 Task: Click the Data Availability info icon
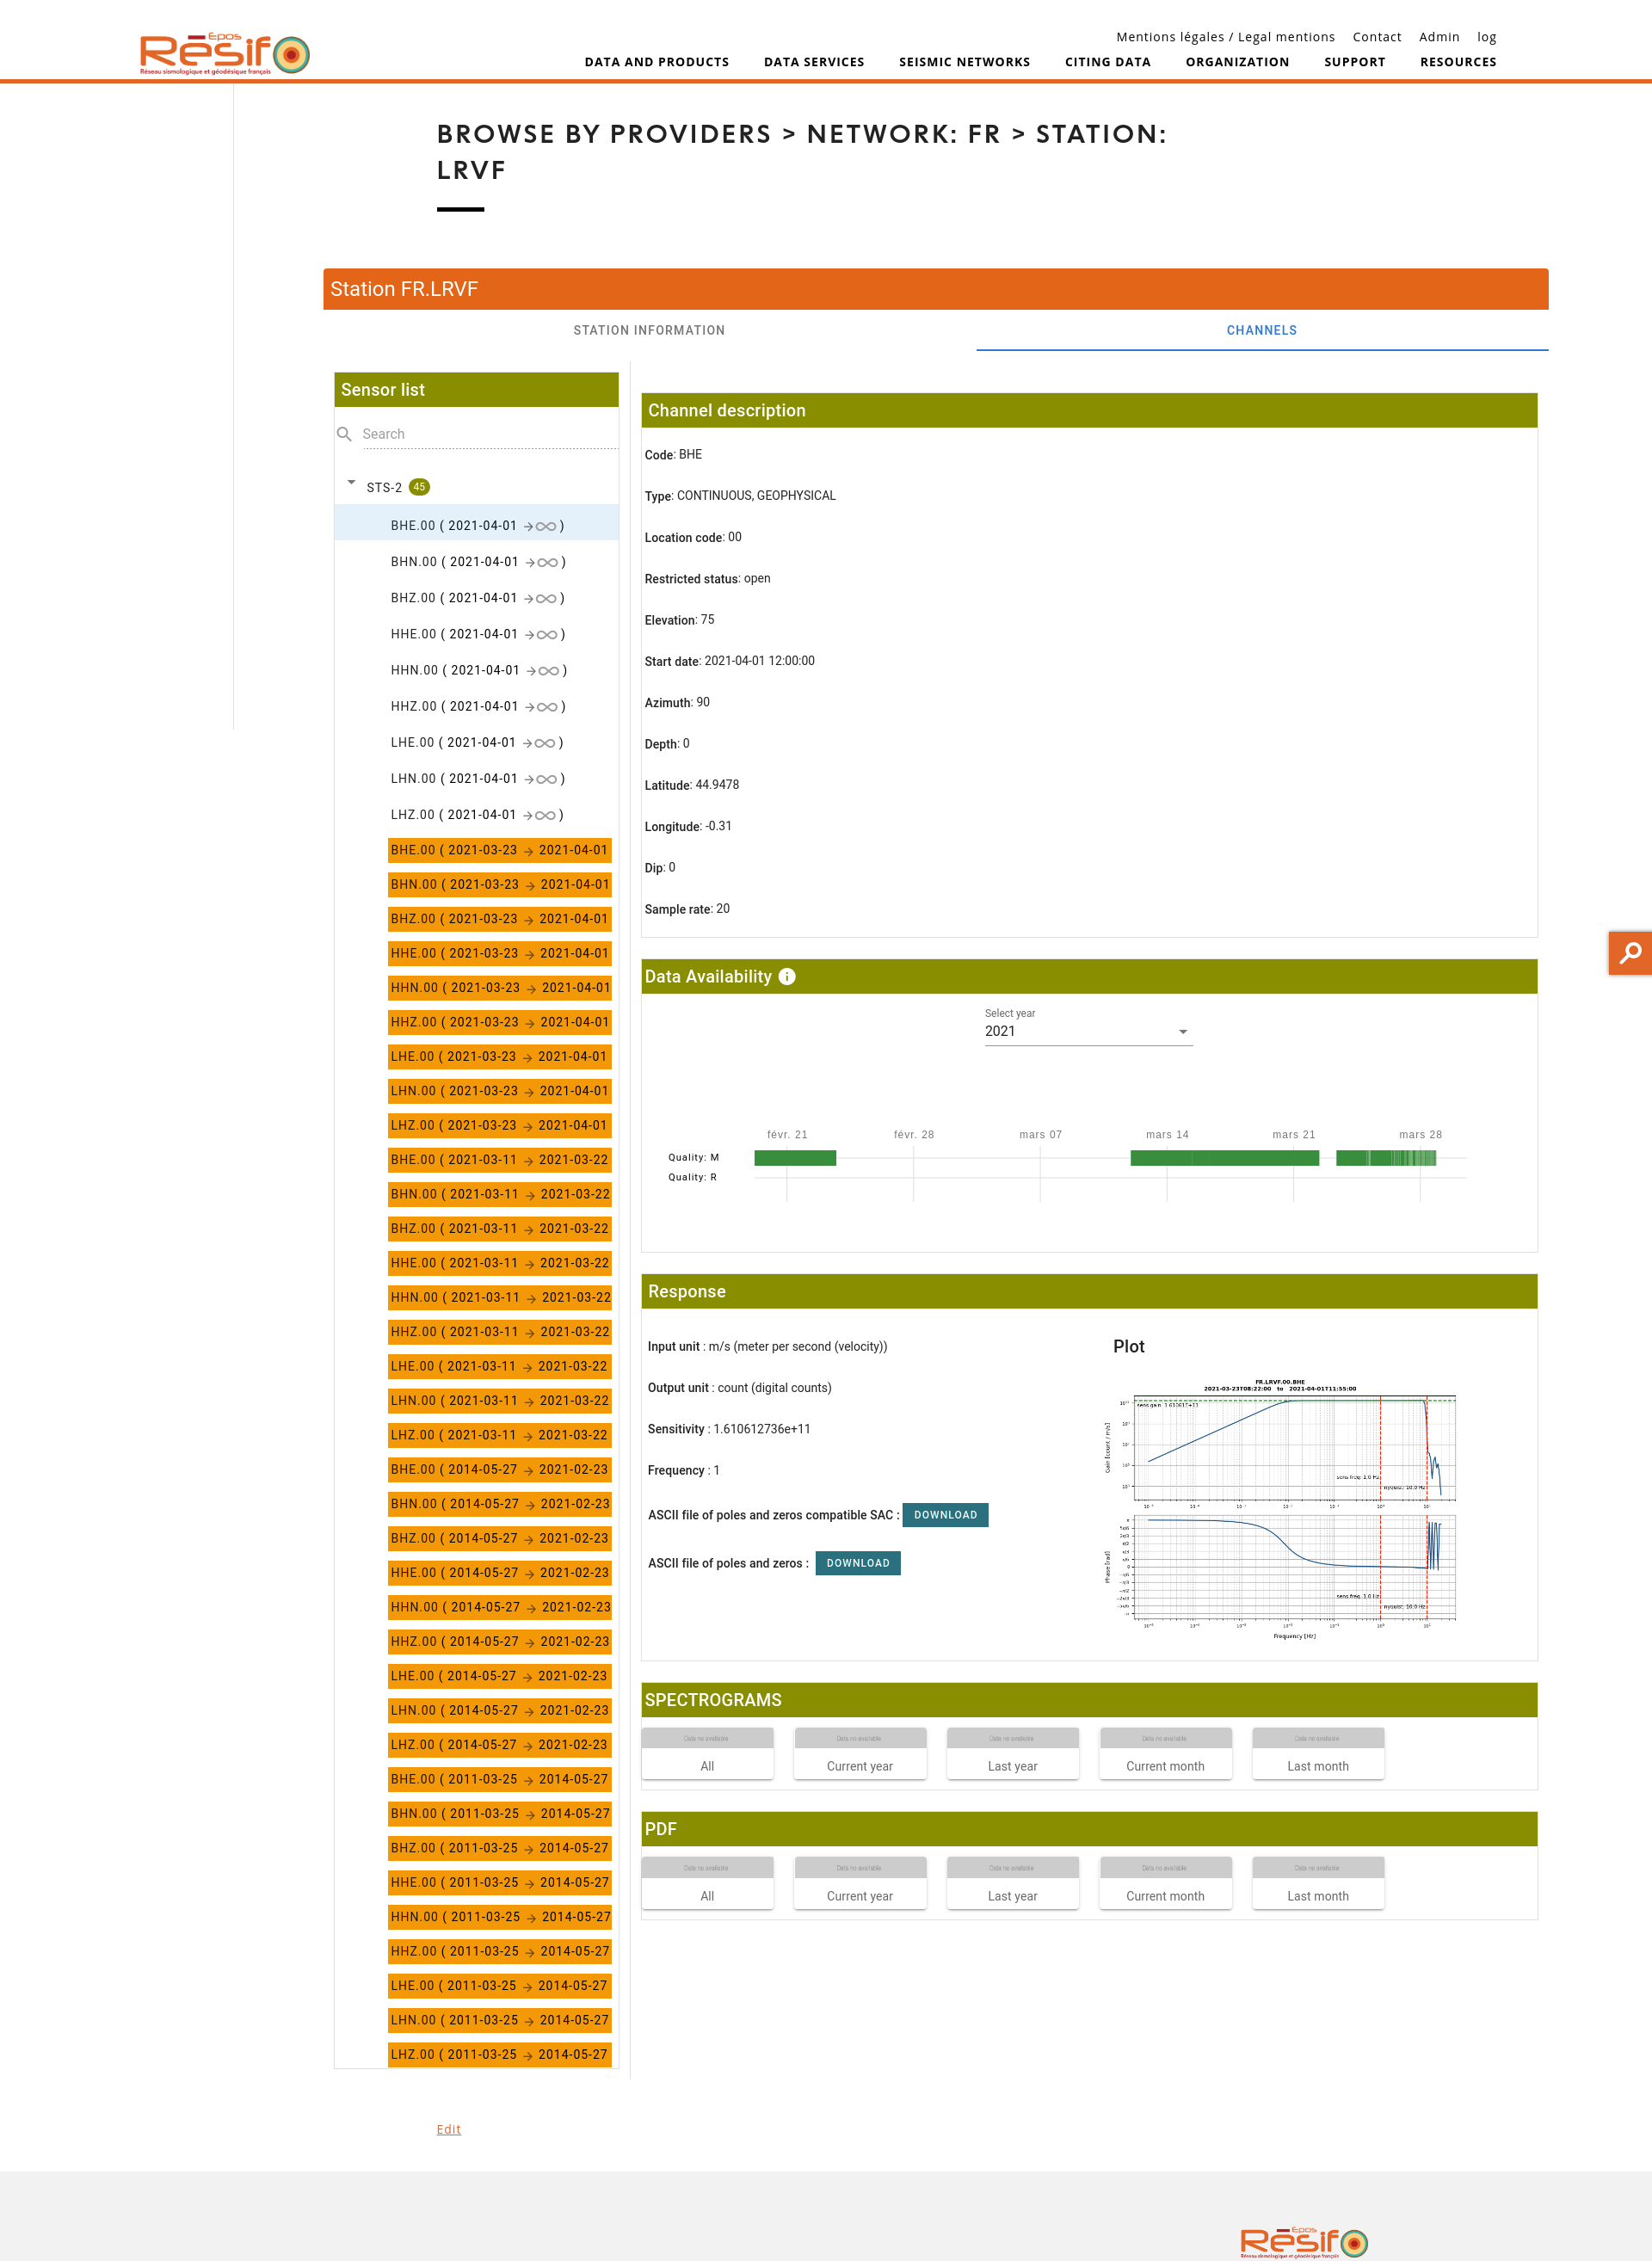787,977
